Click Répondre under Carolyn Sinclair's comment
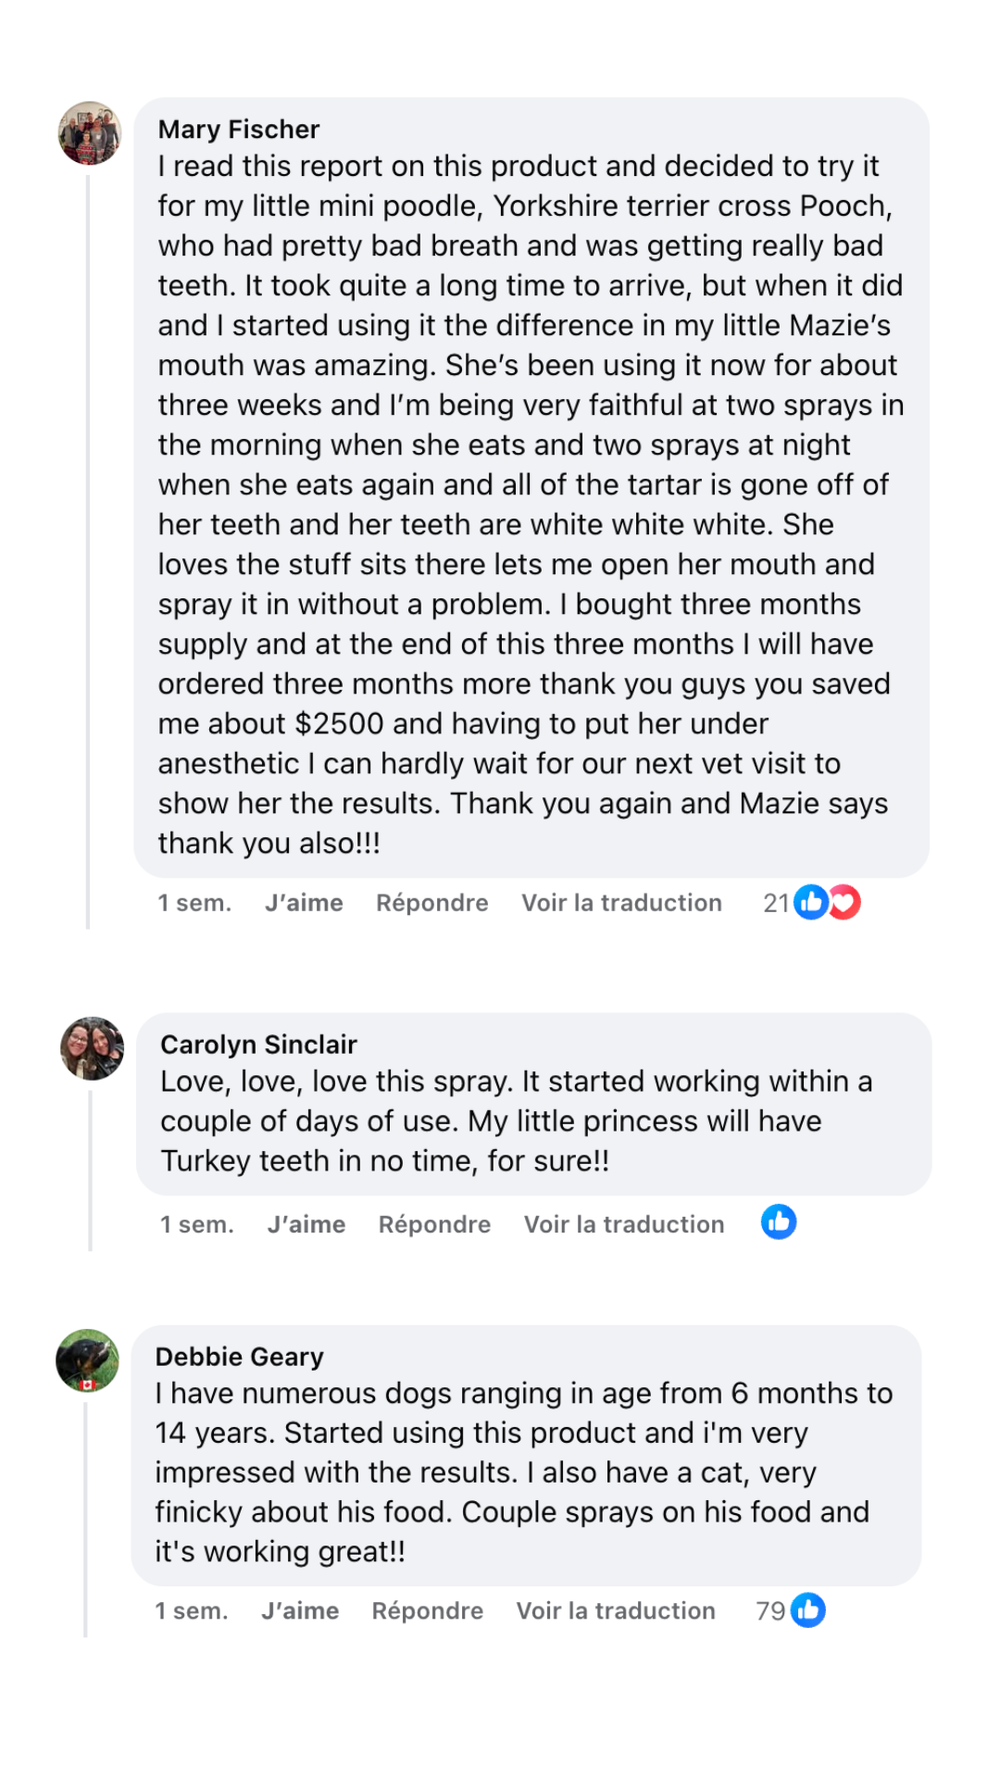The image size is (1000, 1778). click(434, 1224)
